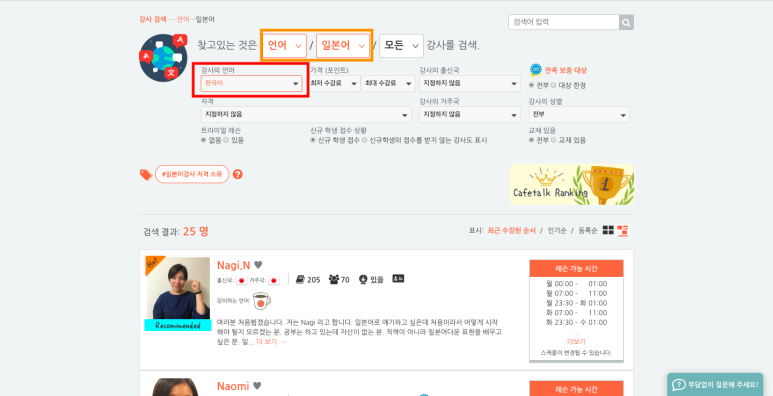This screenshot has height=396, width=773.
Task: Click the 검색어 입력 search field
Action: (x=563, y=22)
